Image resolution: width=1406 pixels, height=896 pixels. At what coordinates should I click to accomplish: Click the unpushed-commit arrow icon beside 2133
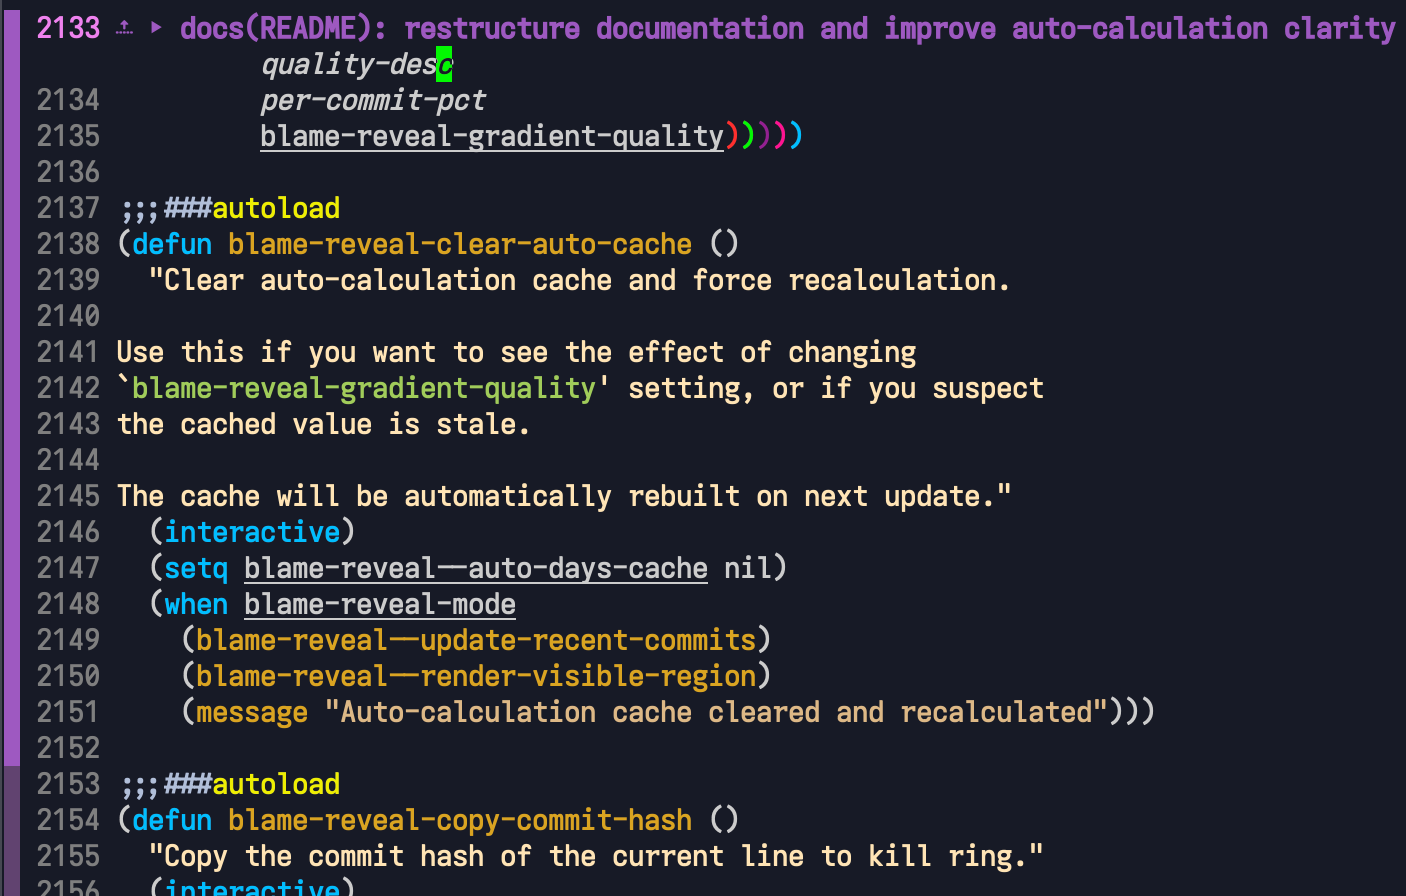click(x=124, y=28)
